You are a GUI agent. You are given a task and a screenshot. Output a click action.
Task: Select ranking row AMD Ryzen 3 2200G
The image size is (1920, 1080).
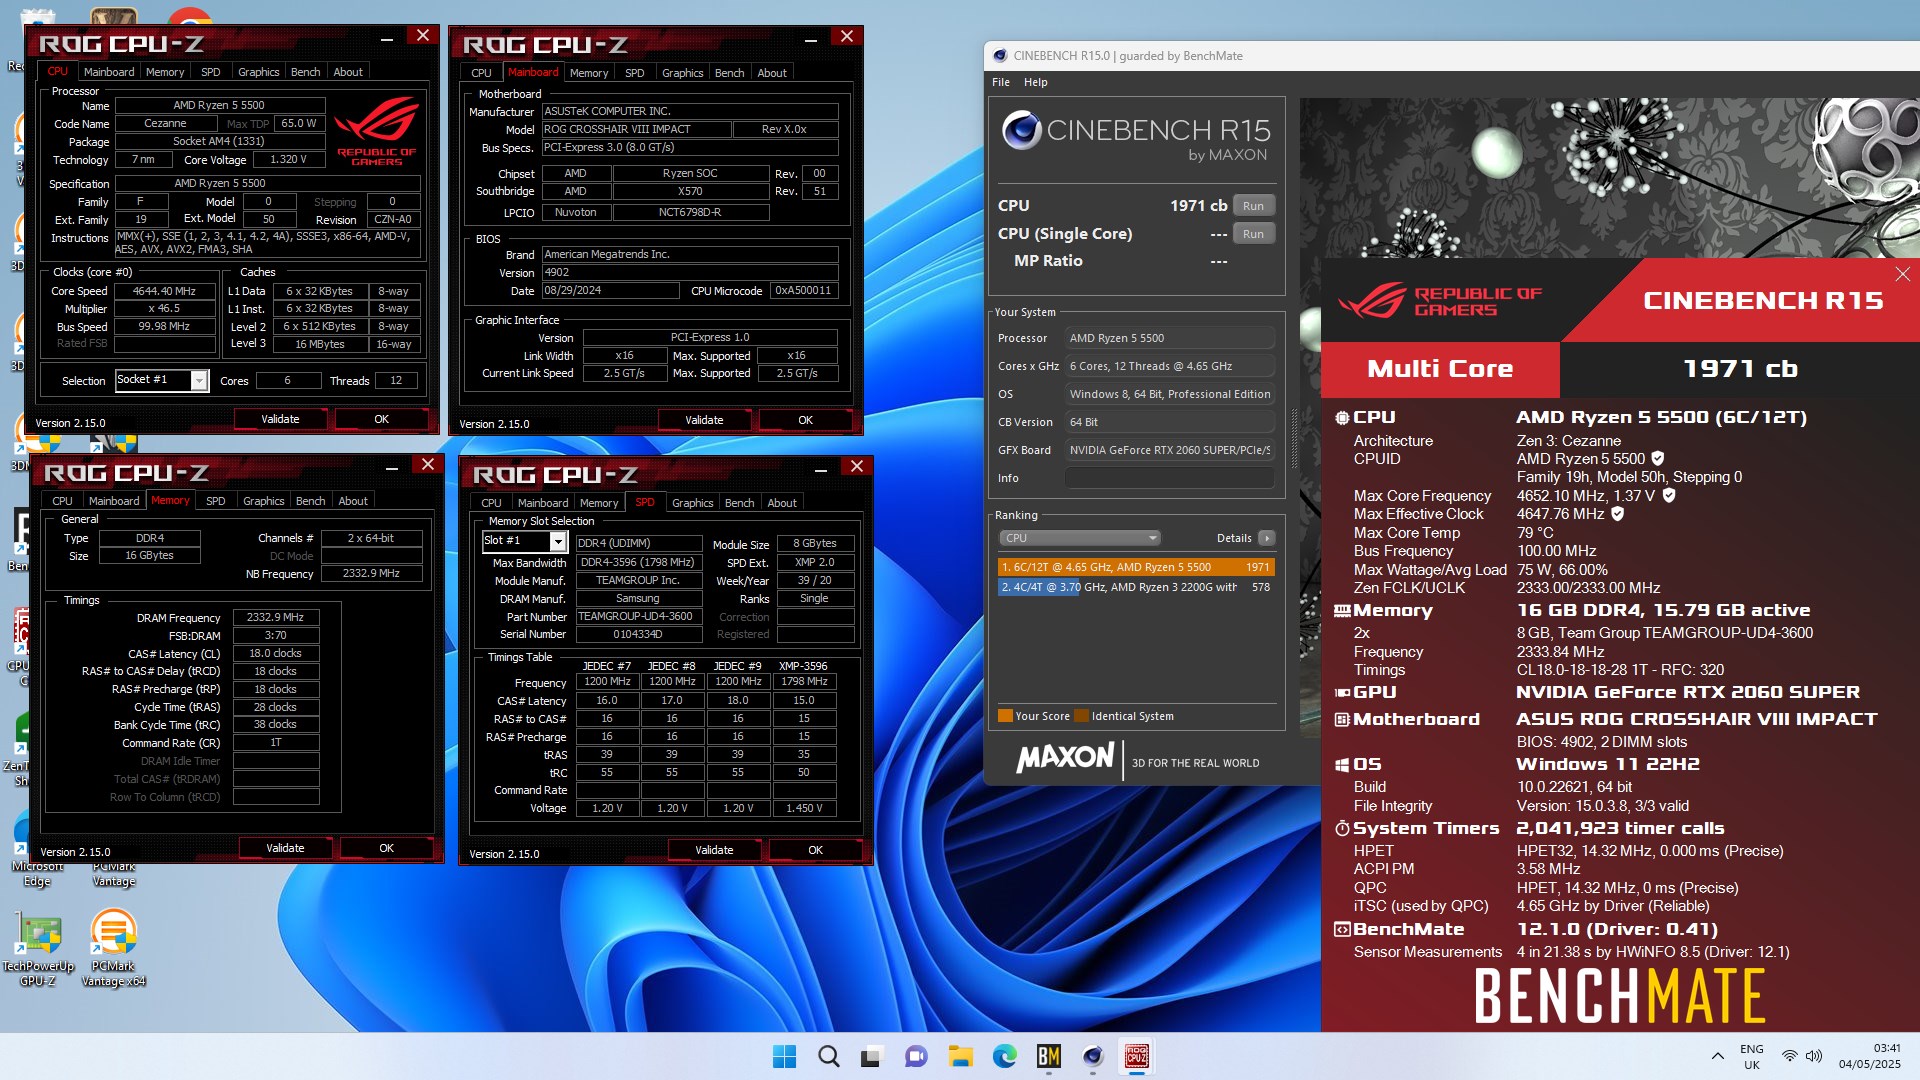[1136, 587]
